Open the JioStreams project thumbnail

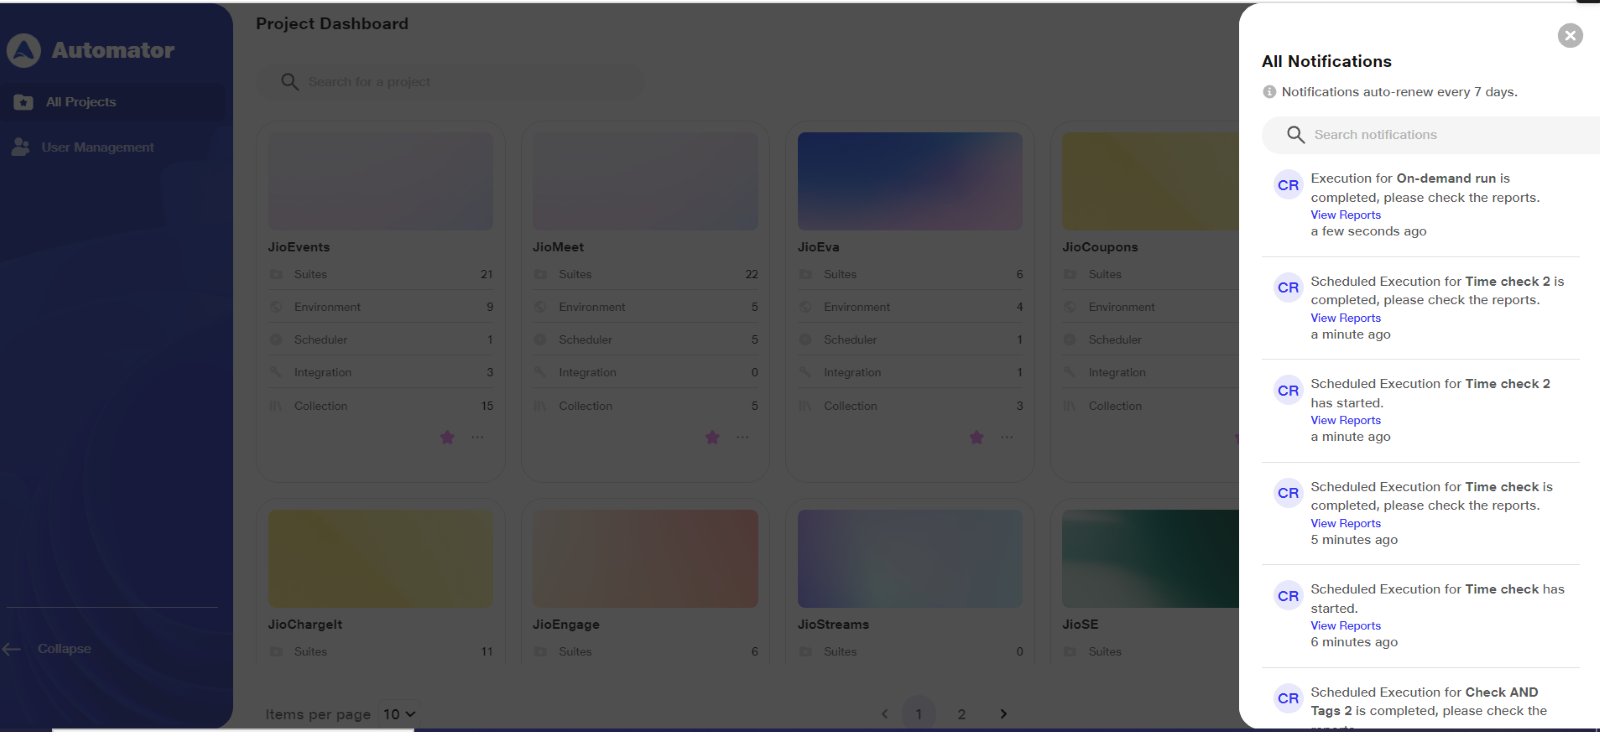[x=910, y=559]
